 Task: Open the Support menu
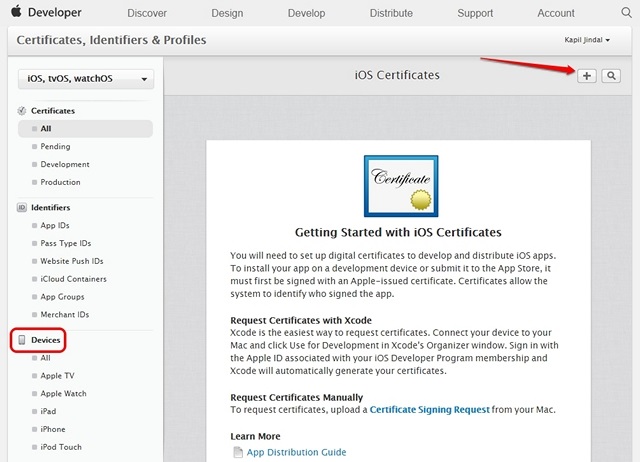click(475, 13)
